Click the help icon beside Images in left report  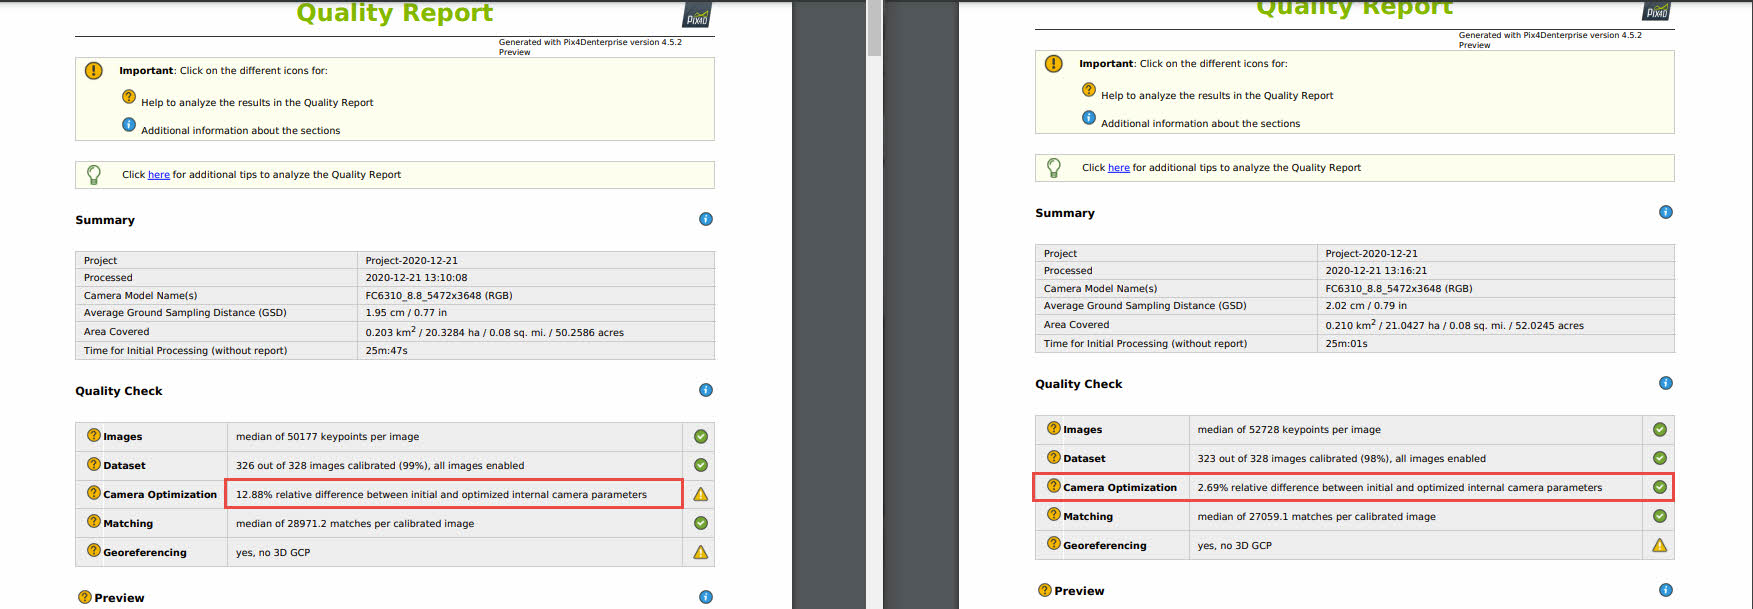(x=94, y=435)
